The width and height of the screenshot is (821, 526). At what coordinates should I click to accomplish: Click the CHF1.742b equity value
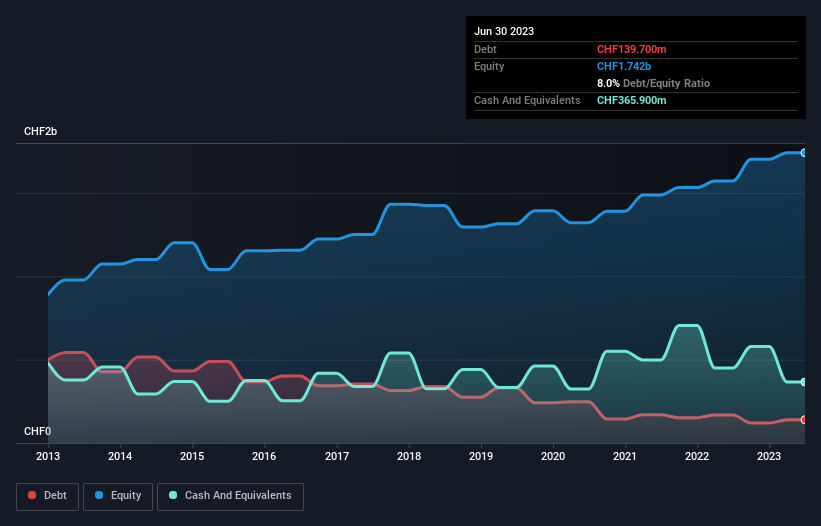point(624,66)
